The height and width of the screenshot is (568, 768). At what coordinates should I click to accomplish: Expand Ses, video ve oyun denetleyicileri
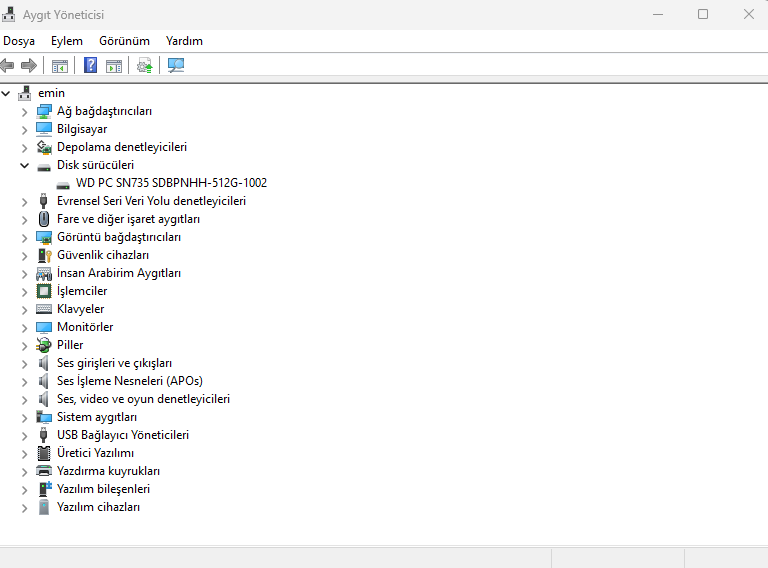point(24,400)
